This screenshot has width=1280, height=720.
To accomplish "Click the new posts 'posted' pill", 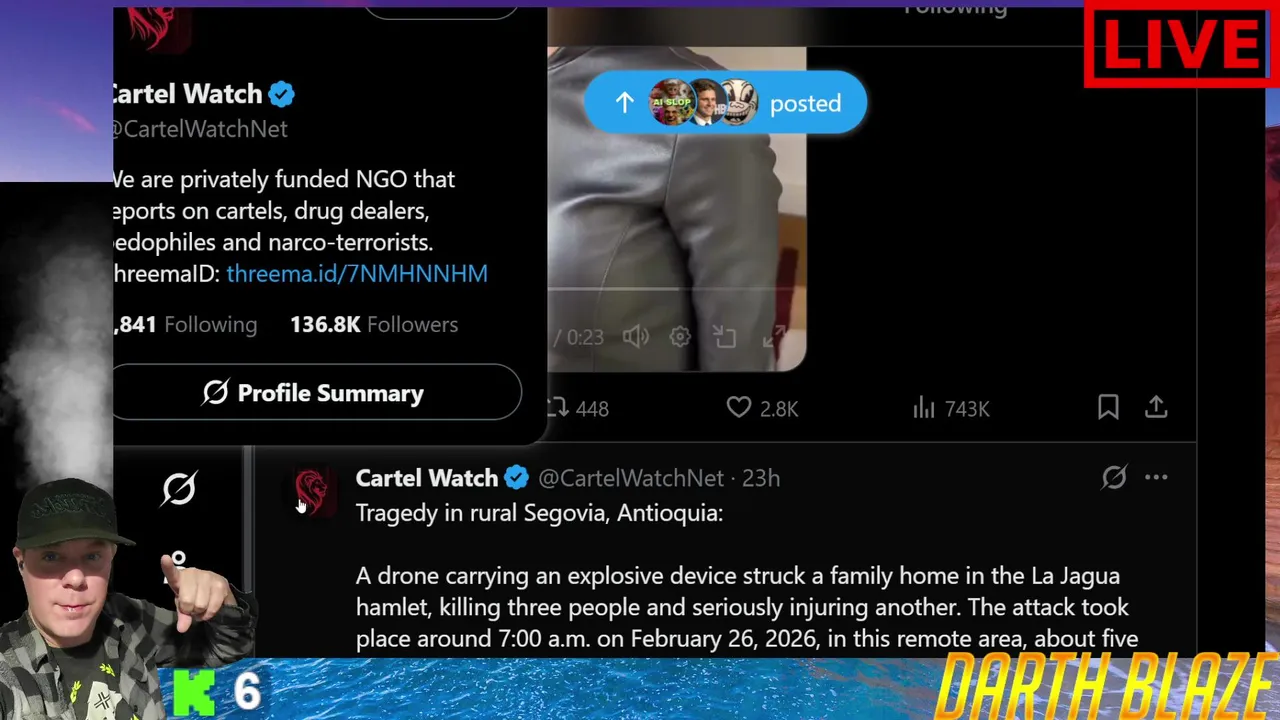I will [725, 103].
